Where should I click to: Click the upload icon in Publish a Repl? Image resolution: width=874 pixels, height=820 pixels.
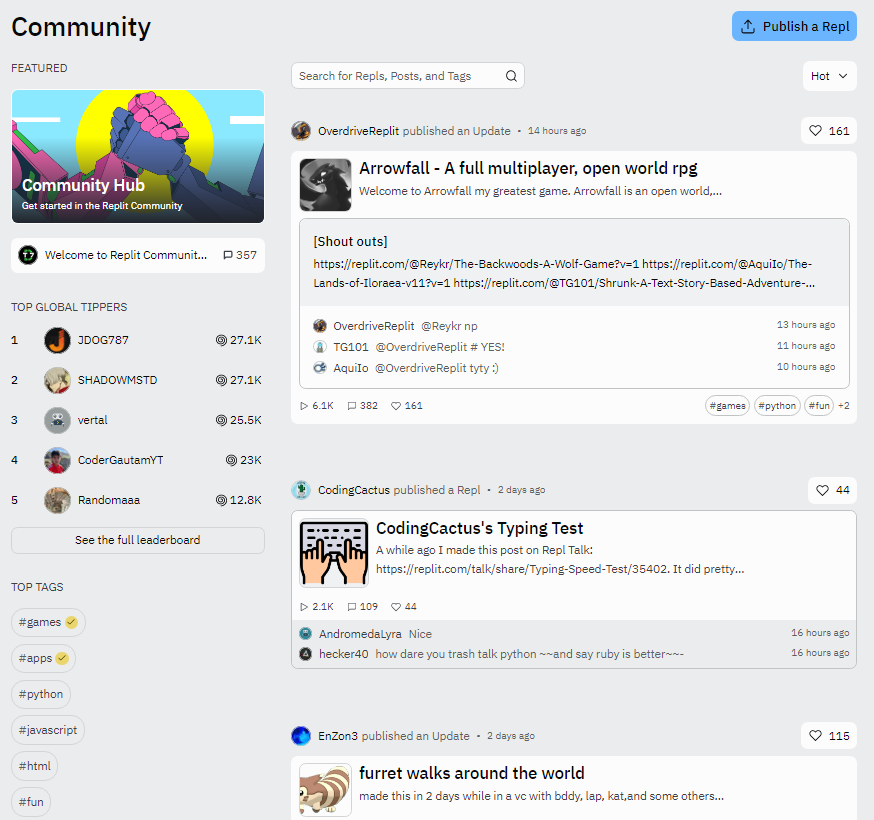[748, 26]
